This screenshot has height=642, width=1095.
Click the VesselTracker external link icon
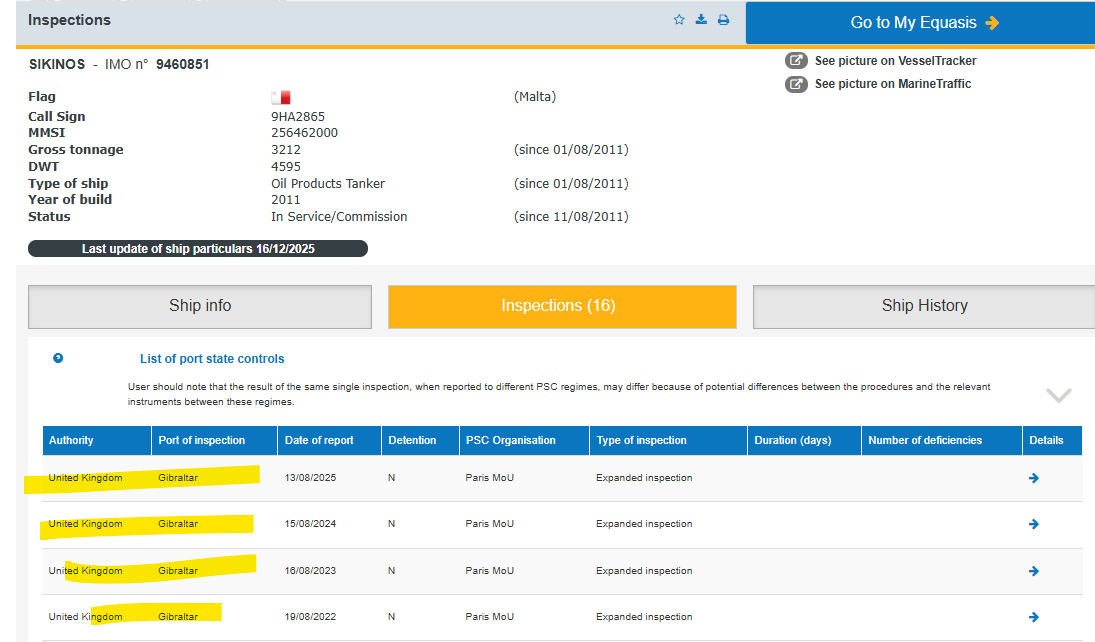click(796, 61)
